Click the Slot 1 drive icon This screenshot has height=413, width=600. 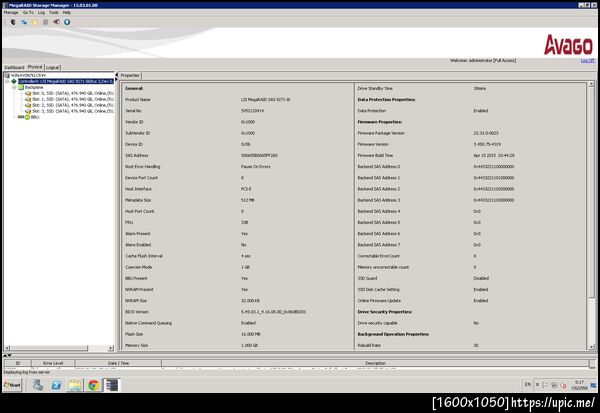click(28, 99)
